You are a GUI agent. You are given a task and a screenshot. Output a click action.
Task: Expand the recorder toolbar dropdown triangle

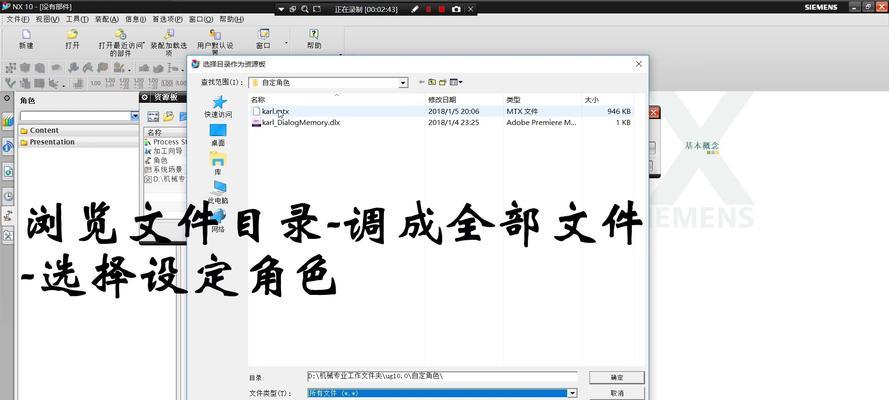[281, 9]
